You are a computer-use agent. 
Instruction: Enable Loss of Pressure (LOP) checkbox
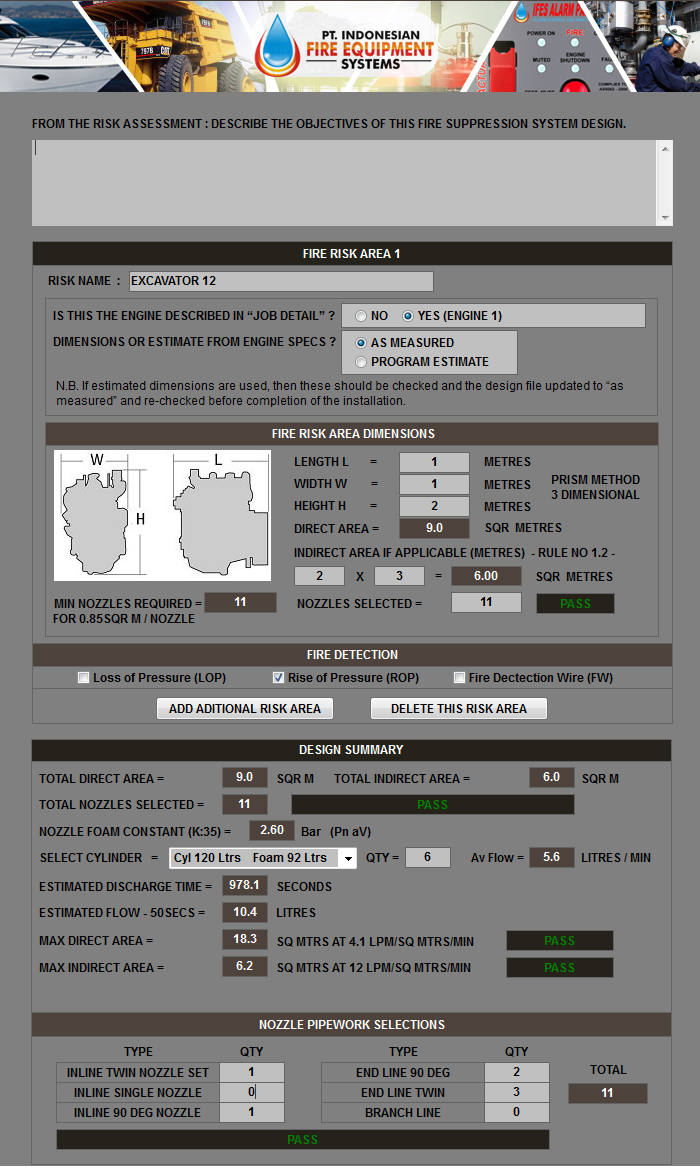[84, 678]
